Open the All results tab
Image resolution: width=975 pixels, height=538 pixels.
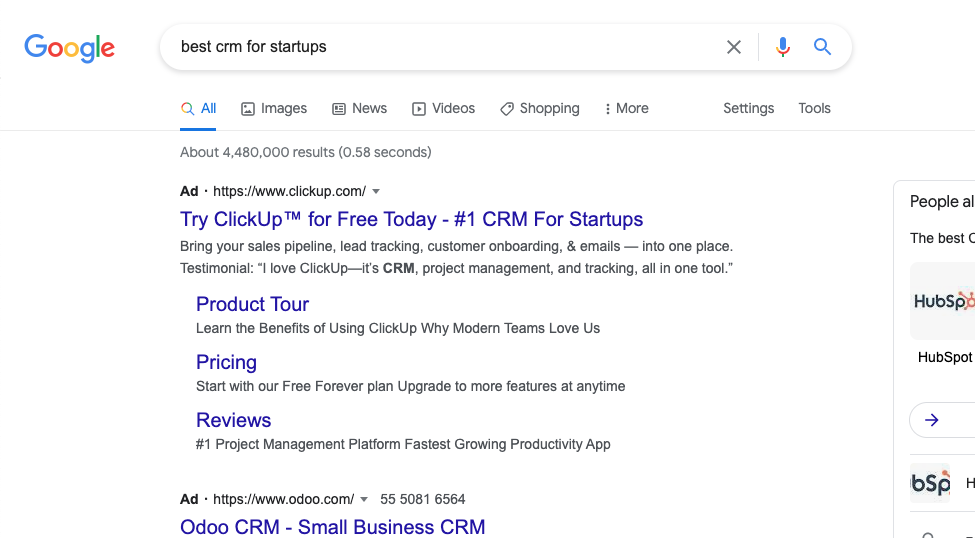point(198,108)
